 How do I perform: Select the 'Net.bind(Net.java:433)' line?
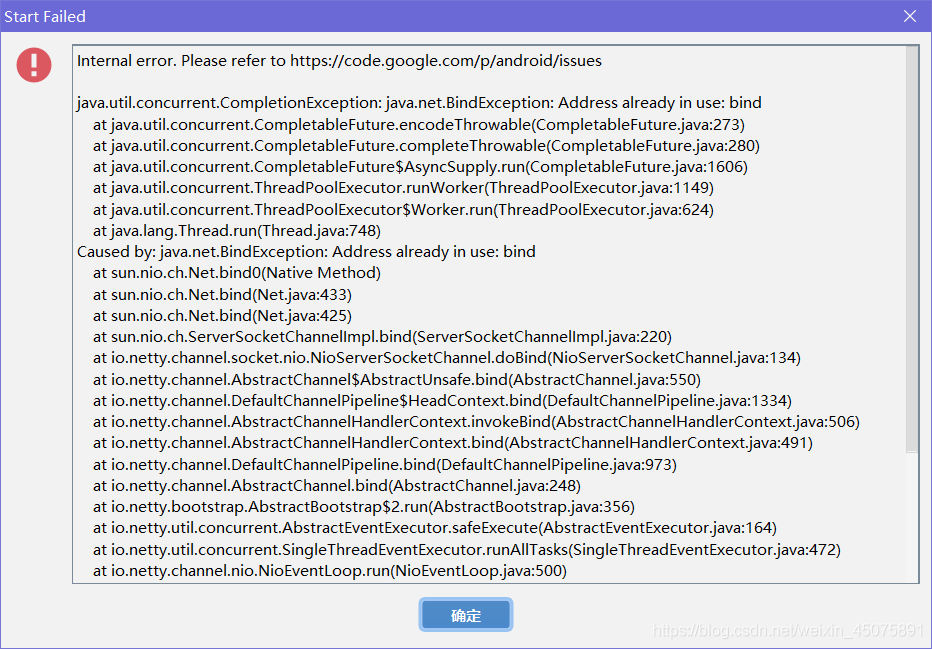pos(222,294)
